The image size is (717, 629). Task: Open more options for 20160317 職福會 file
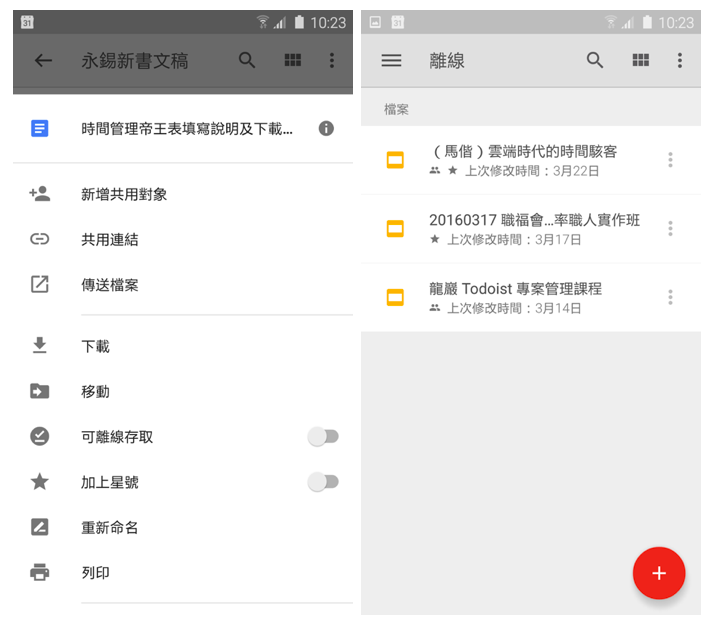670,229
